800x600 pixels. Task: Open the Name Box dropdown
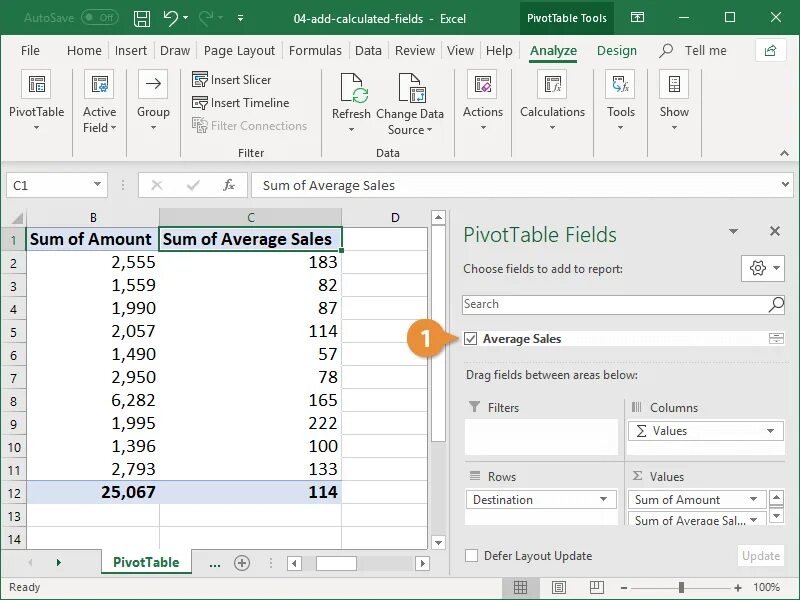click(x=97, y=185)
